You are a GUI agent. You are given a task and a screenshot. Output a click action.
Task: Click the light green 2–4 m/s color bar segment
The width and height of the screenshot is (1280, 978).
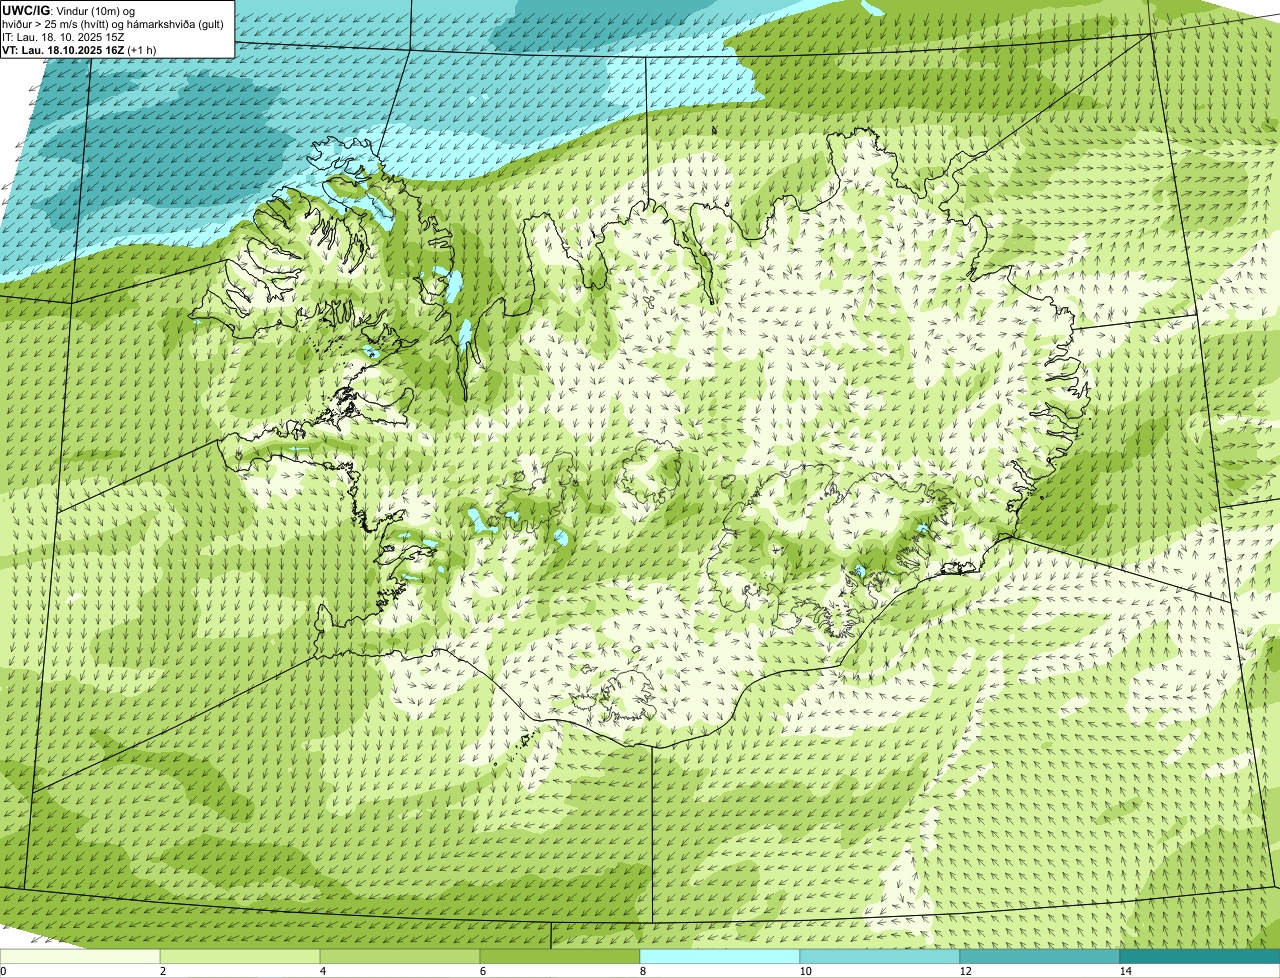[240, 956]
